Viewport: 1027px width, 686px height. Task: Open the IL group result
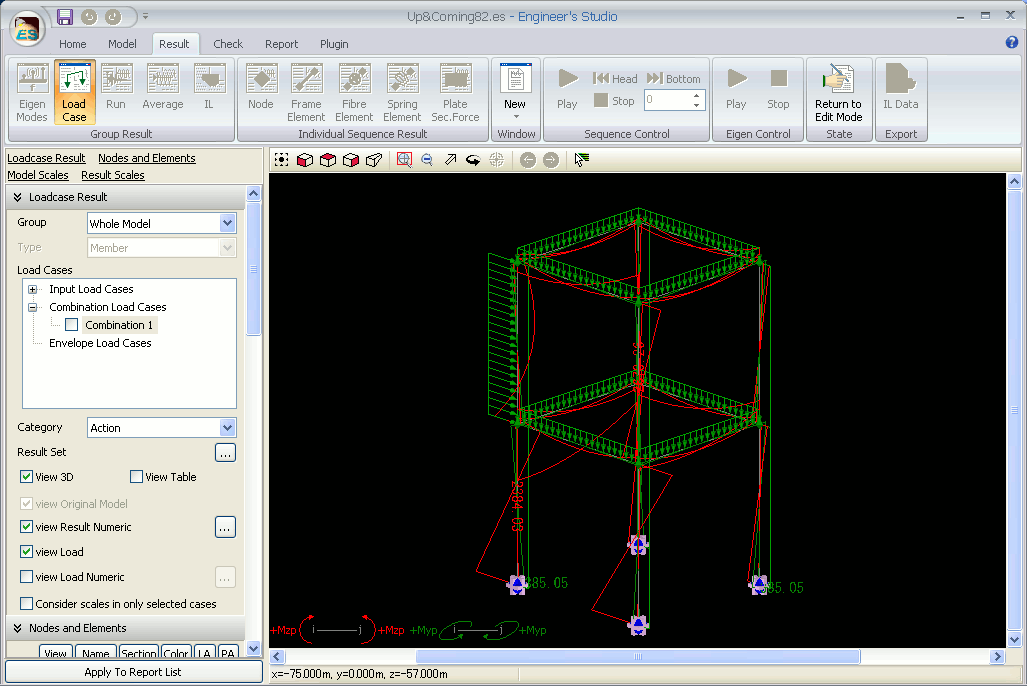pos(209,87)
